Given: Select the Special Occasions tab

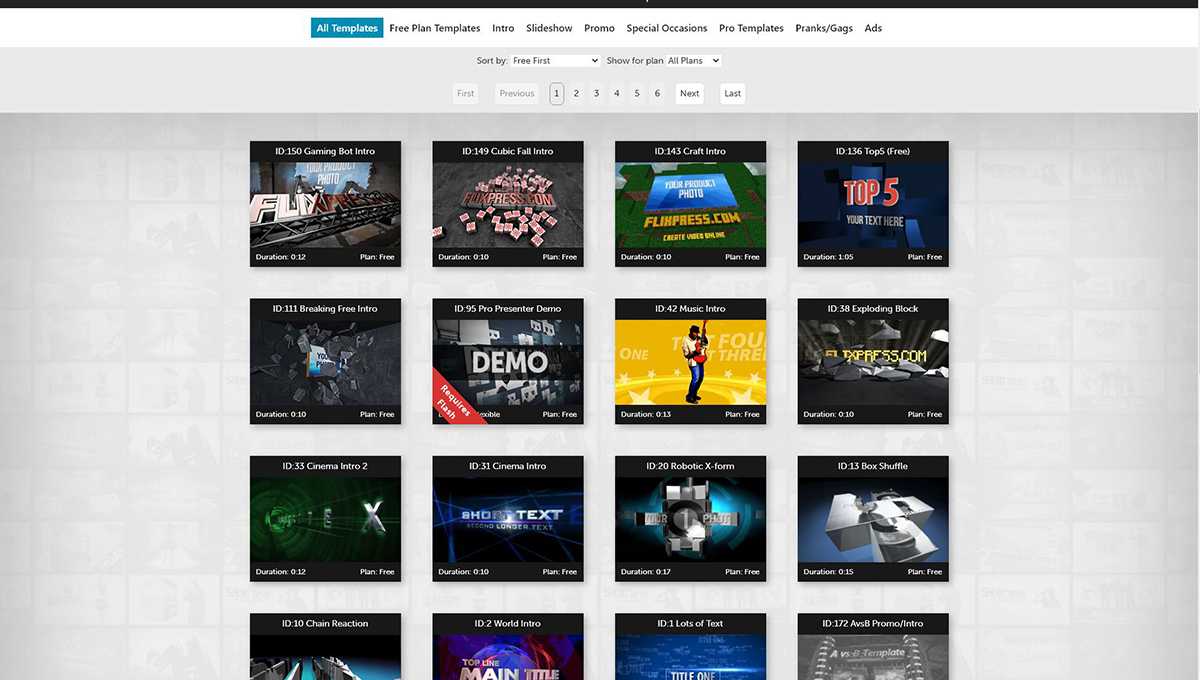Looking at the screenshot, I should pos(666,28).
